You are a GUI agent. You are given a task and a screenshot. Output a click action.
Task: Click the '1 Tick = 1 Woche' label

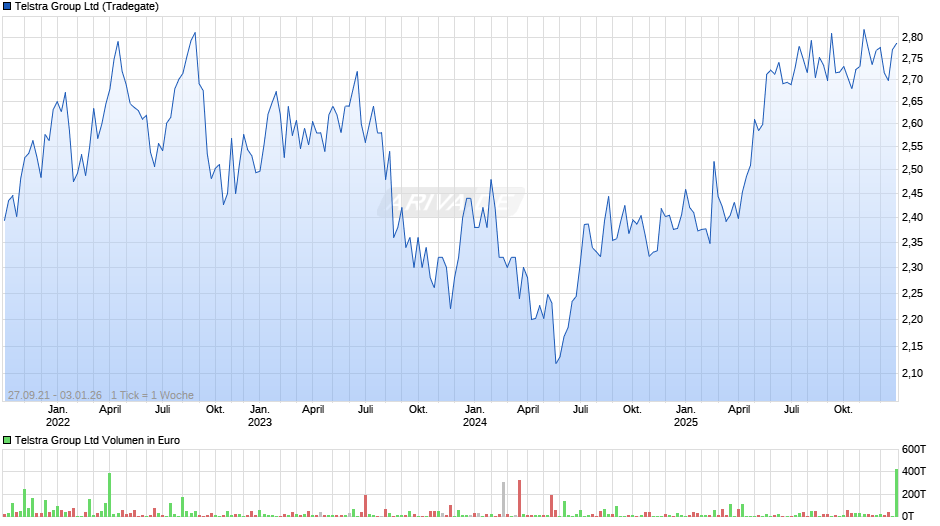[152, 395]
